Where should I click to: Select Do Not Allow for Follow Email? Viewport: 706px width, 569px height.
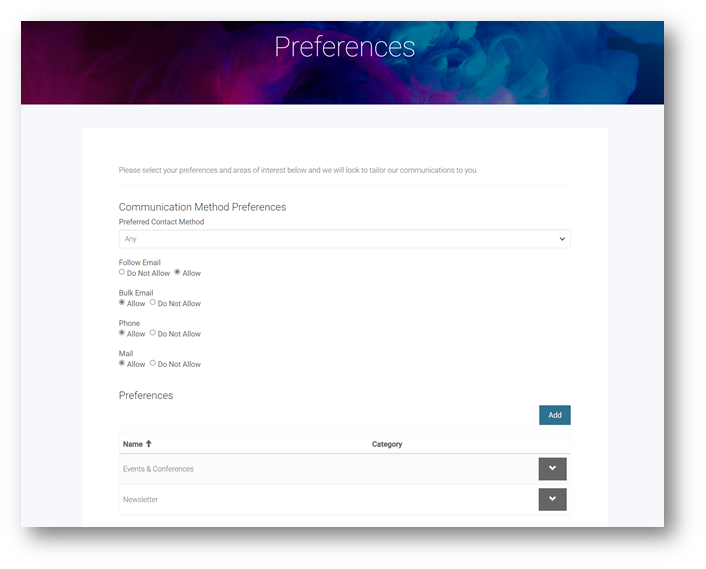tap(122, 272)
